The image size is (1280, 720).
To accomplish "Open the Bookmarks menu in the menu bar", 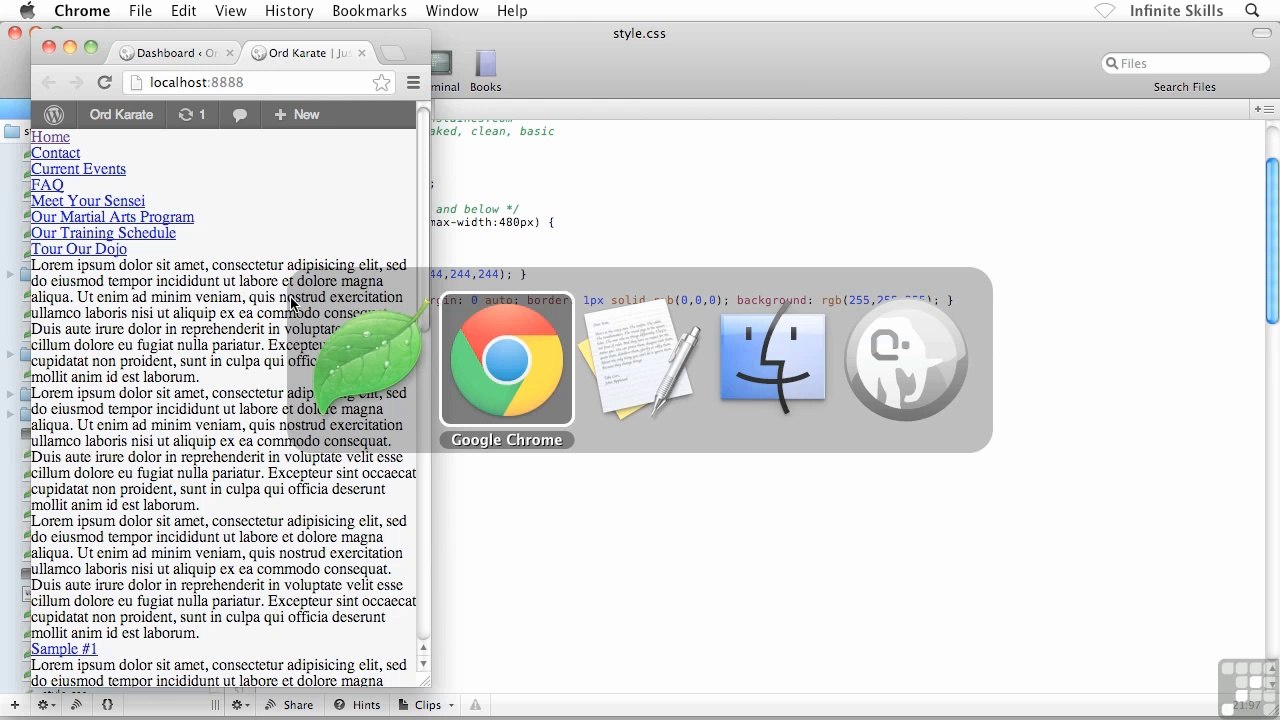I will (x=369, y=11).
